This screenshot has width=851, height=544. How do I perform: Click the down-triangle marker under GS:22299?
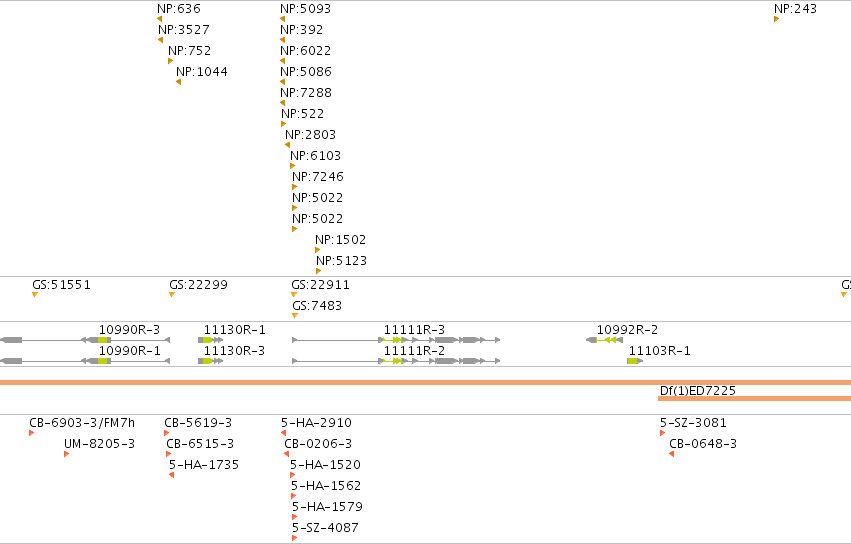[x=172, y=295]
